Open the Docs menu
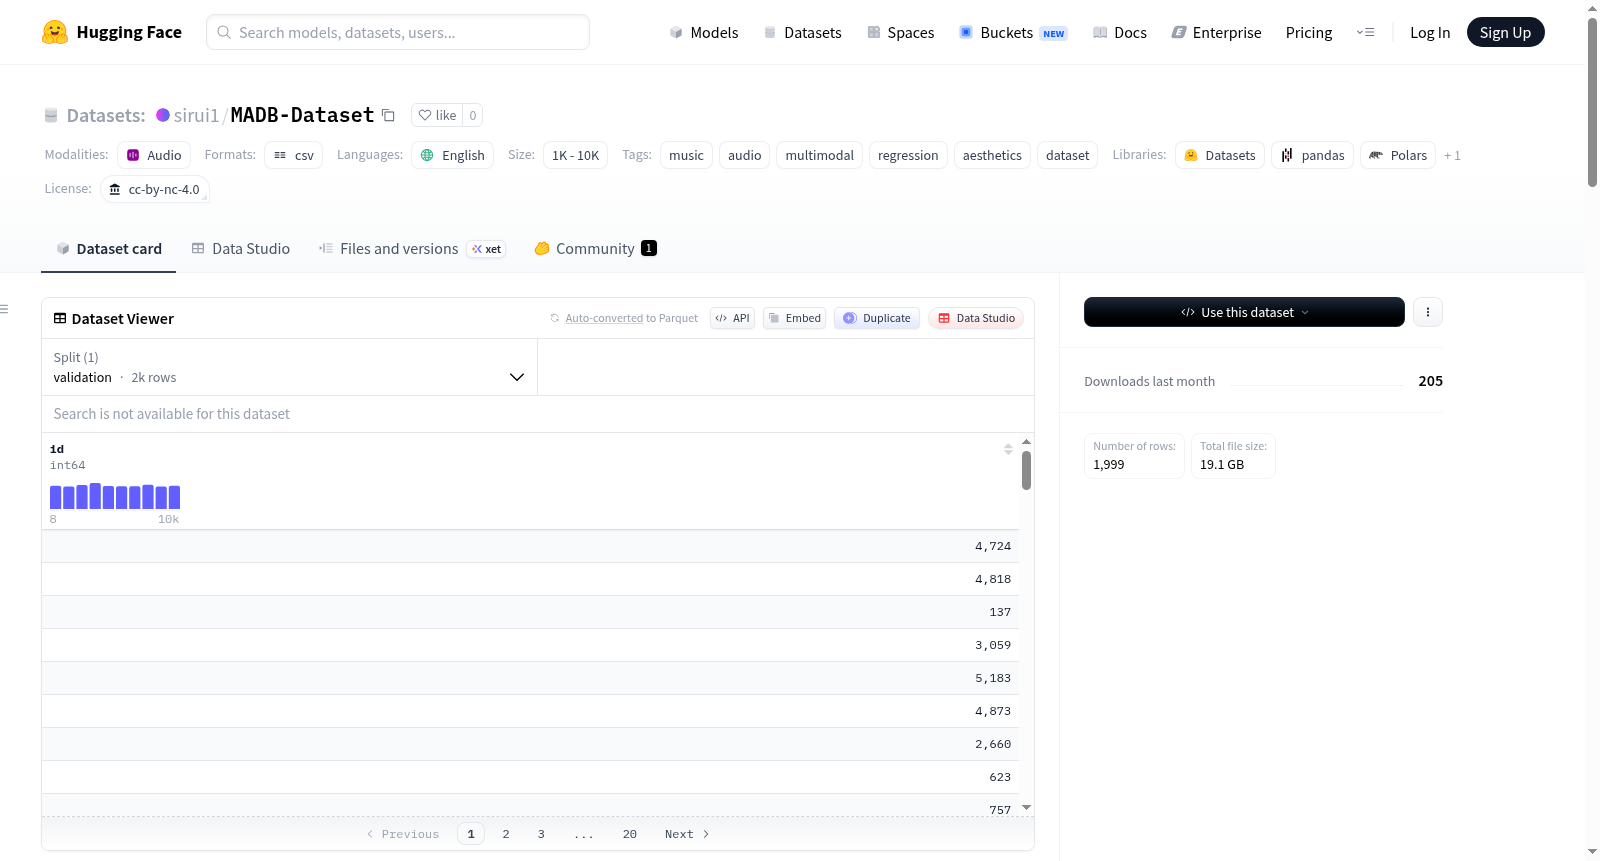 point(1120,32)
